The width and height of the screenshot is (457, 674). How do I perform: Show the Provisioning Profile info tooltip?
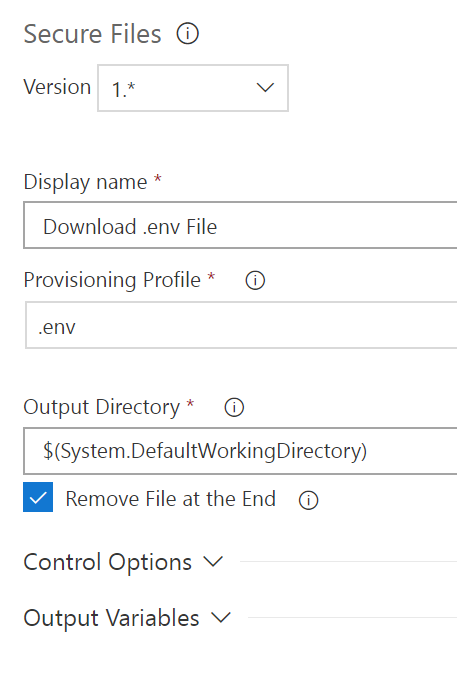click(255, 281)
